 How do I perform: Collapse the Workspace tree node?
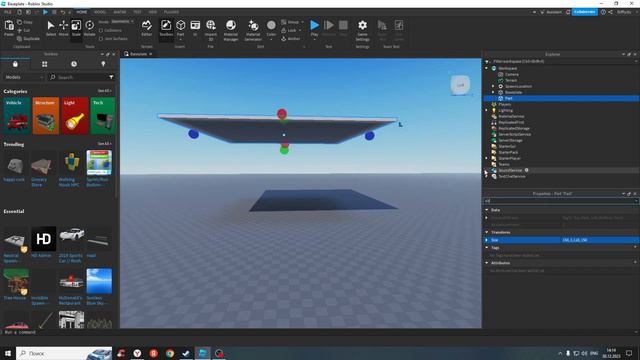click(487, 68)
